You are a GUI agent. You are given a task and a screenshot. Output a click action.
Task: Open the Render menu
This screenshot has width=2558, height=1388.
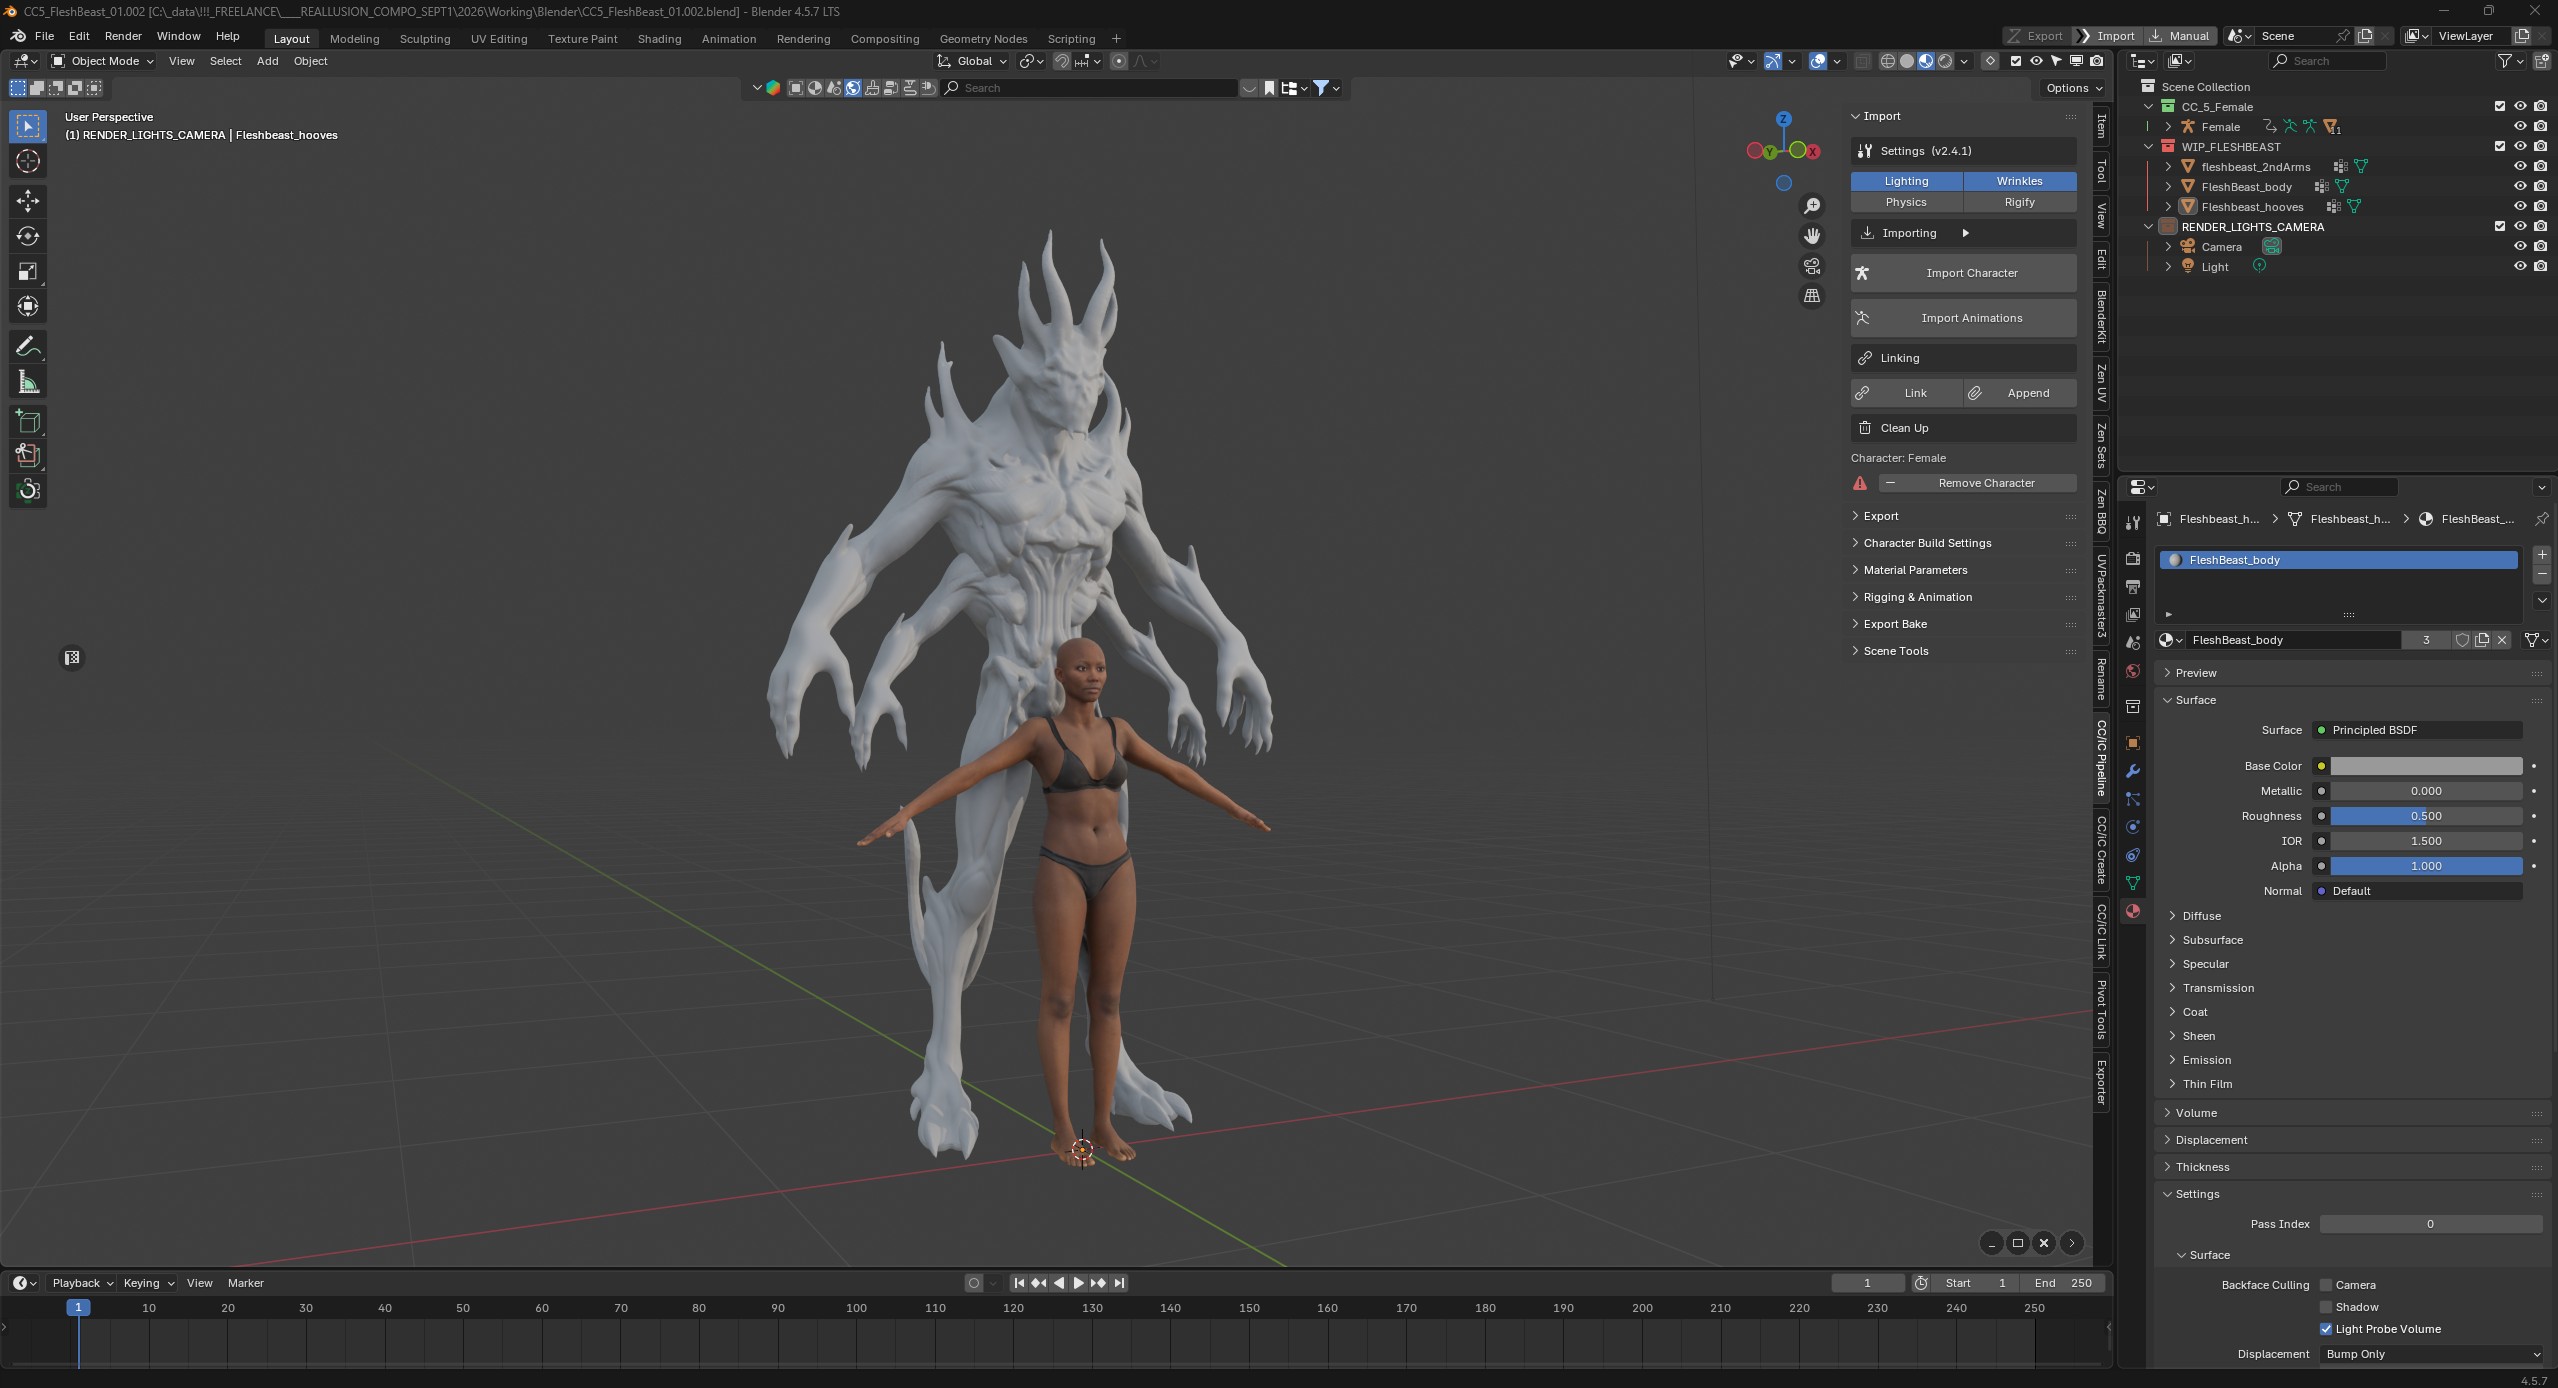[123, 36]
